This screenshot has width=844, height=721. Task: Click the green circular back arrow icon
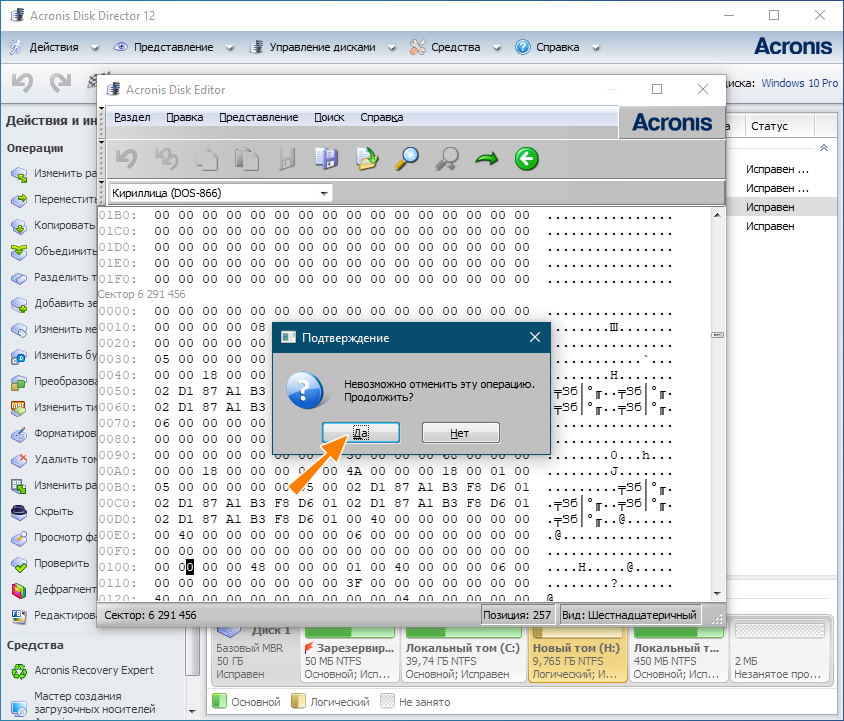pyautogui.click(x=527, y=158)
